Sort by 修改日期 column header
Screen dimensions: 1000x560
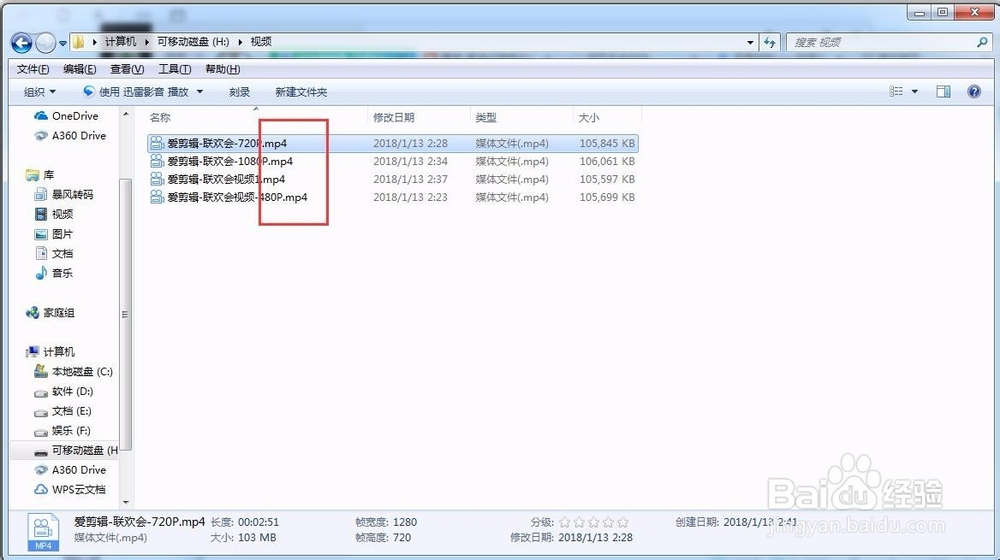[418, 117]
